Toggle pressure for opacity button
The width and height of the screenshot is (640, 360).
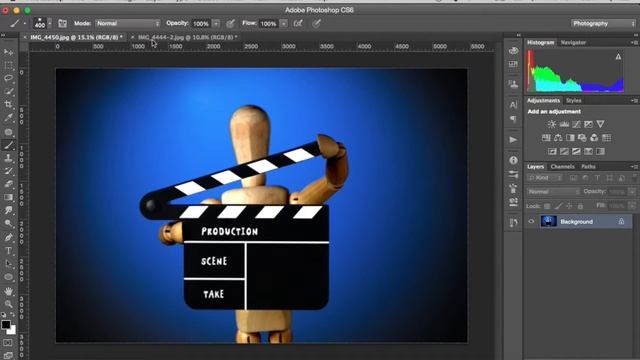click(231, 24)
